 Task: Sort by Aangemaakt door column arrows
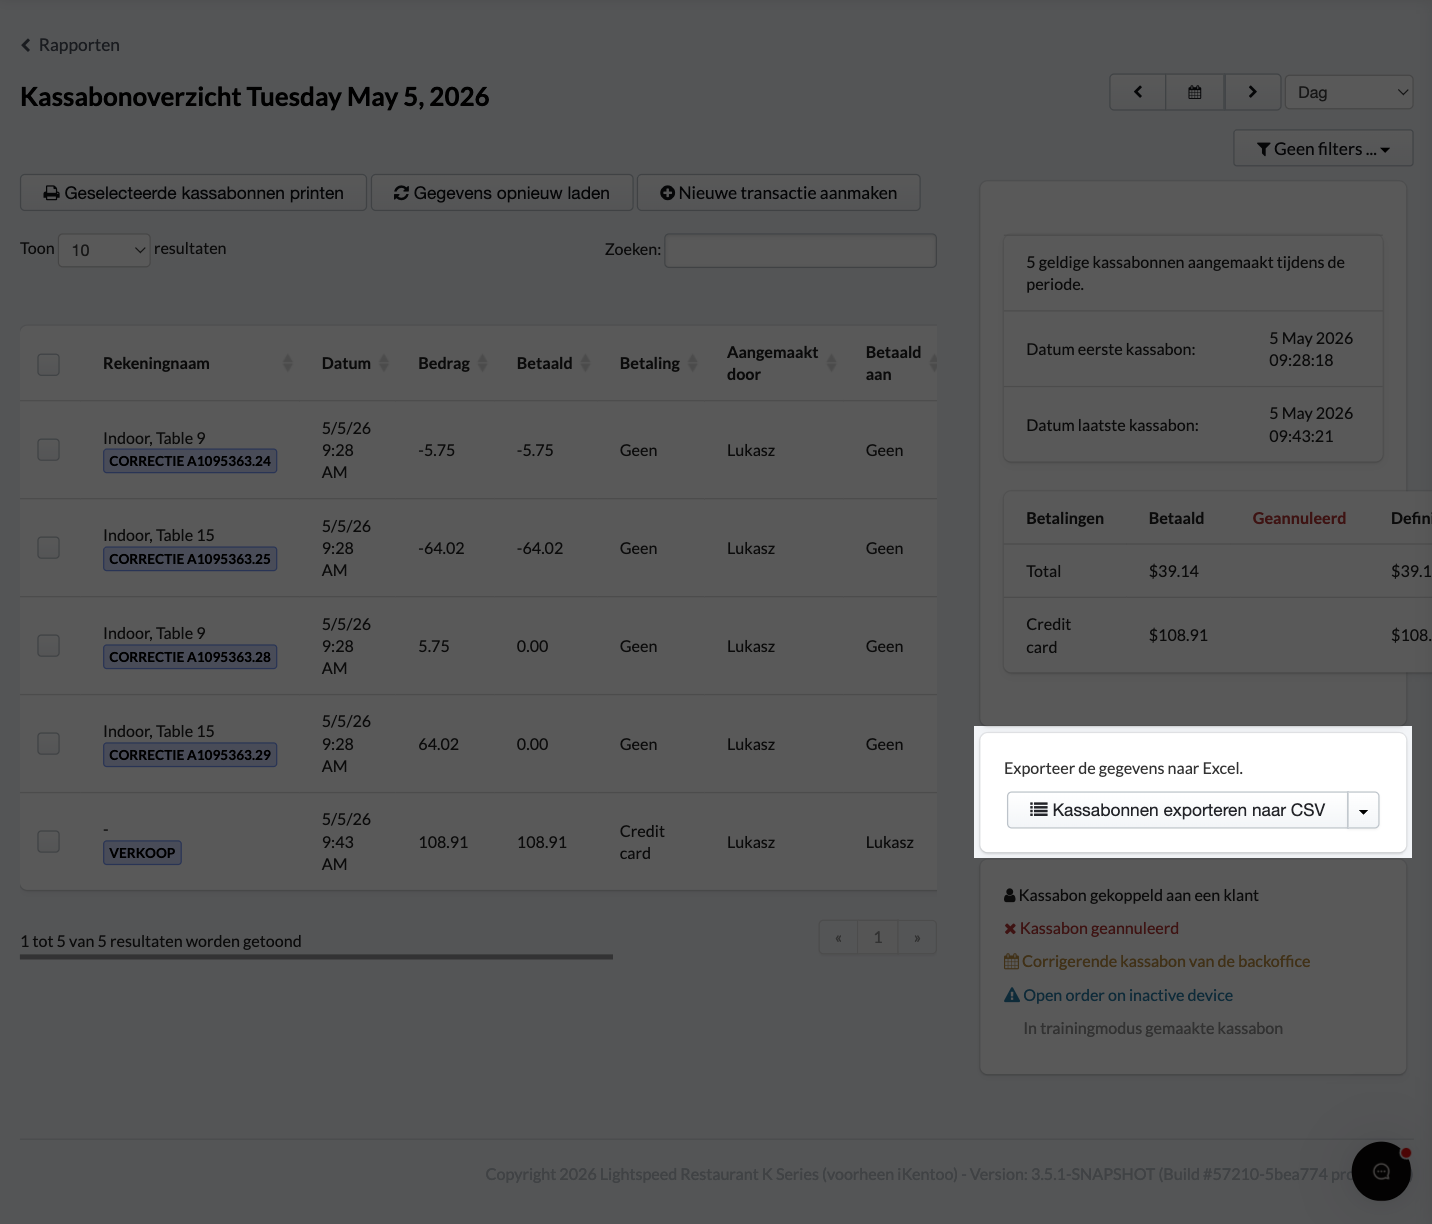coord(831,363)
